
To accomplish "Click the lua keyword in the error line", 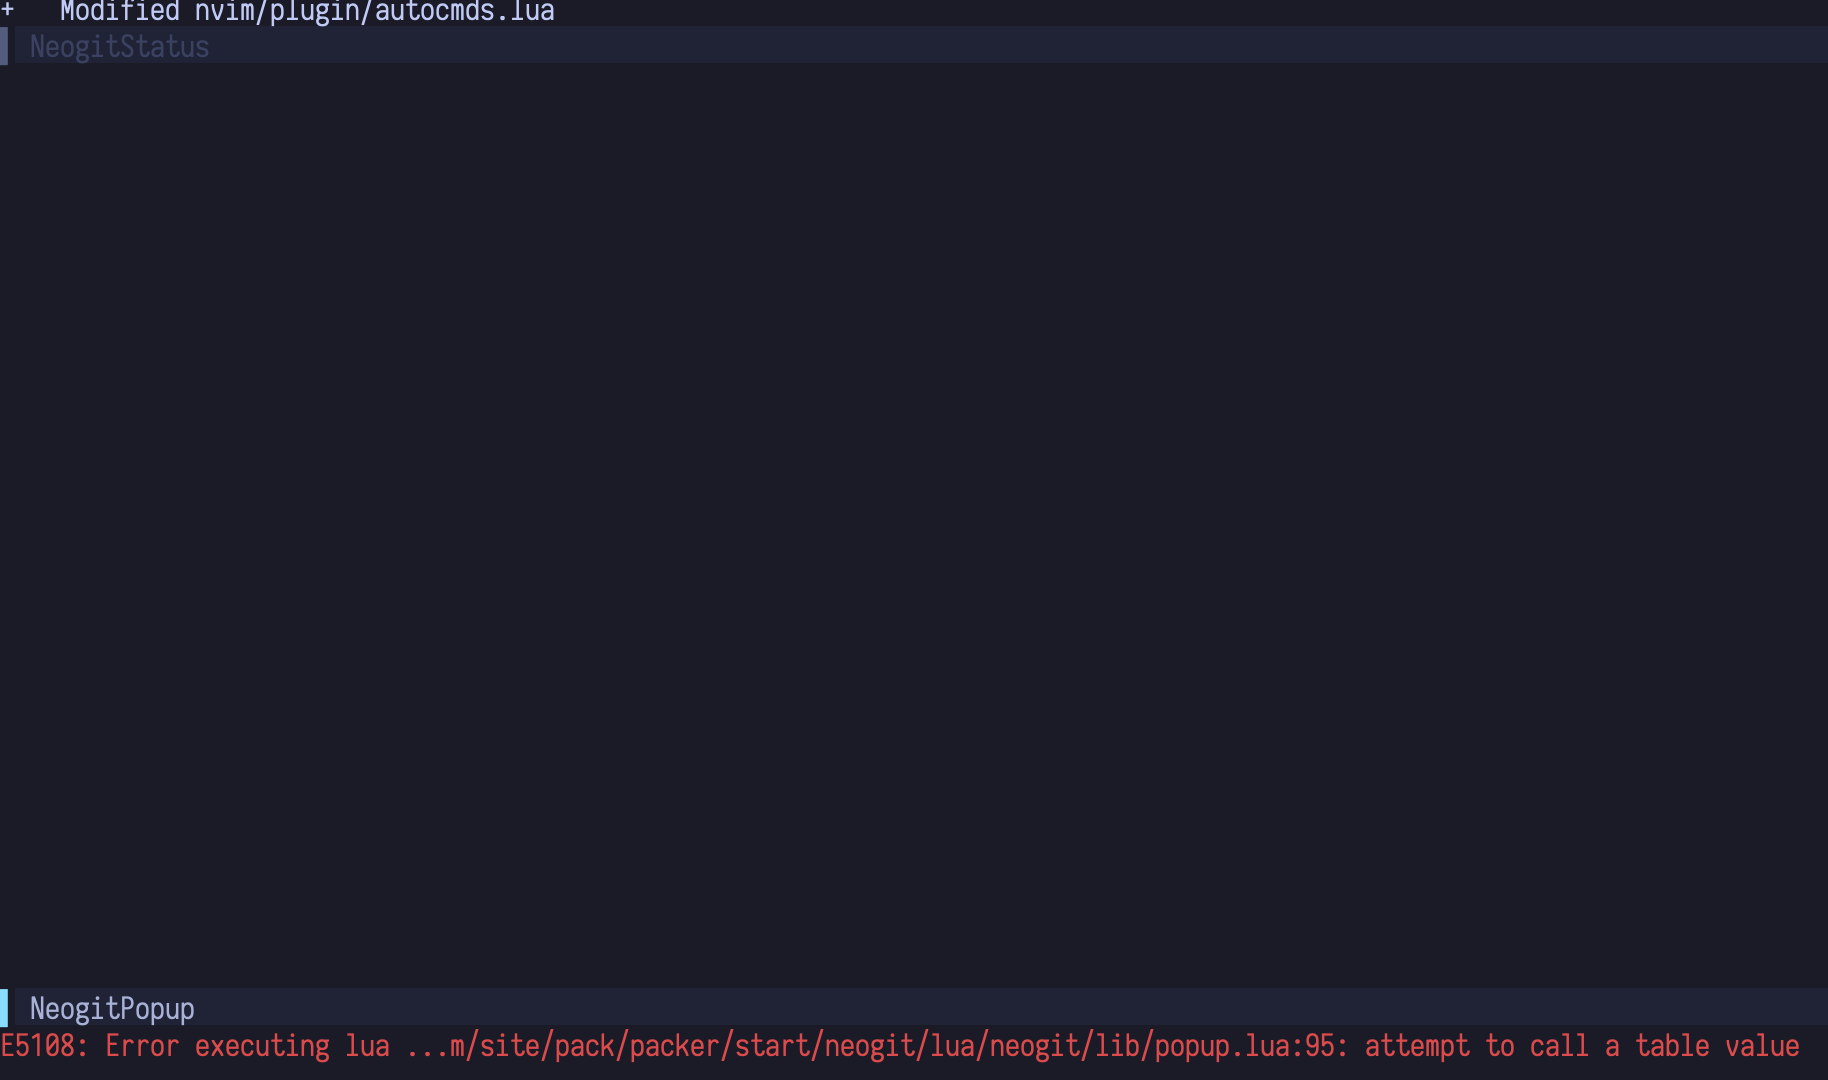I will pos(370,1046).
